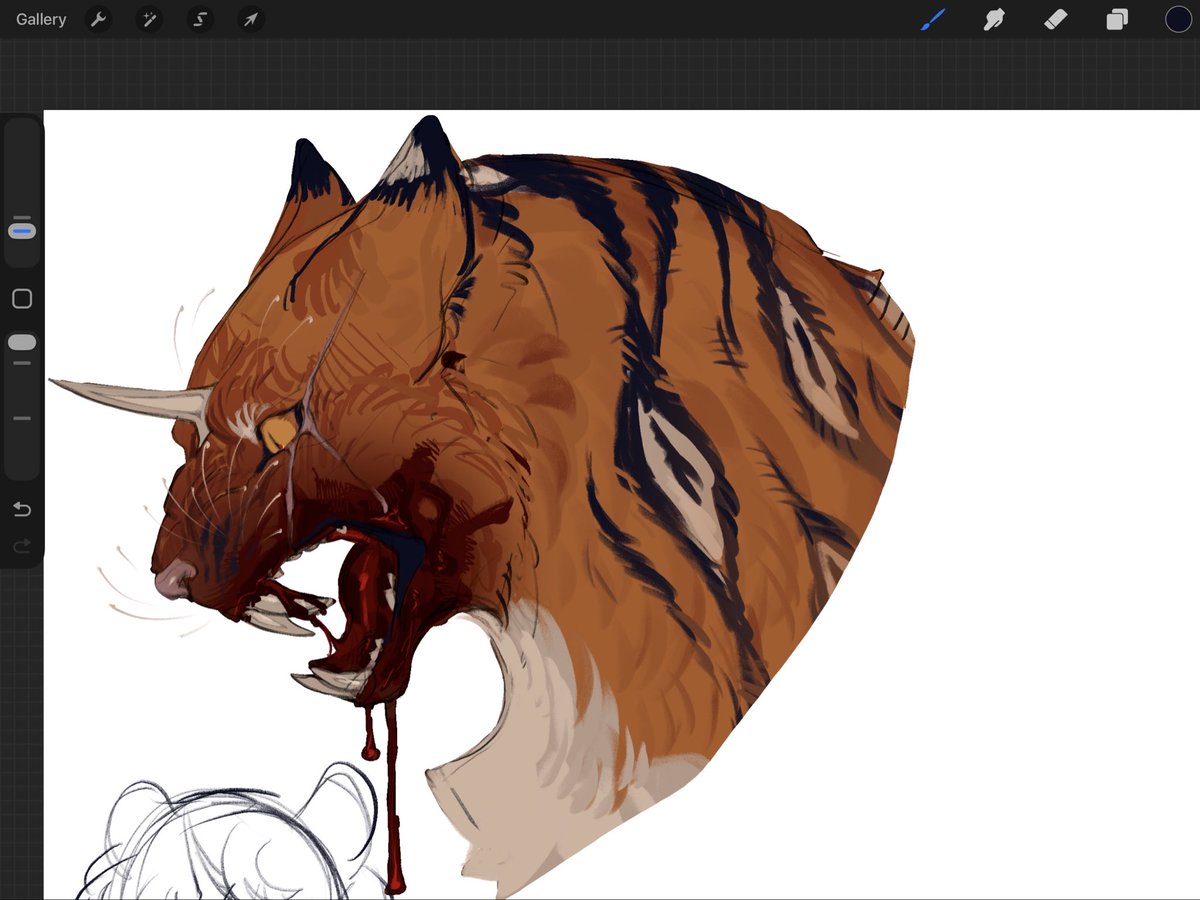Return to the Gallery

tap(39, 19)
